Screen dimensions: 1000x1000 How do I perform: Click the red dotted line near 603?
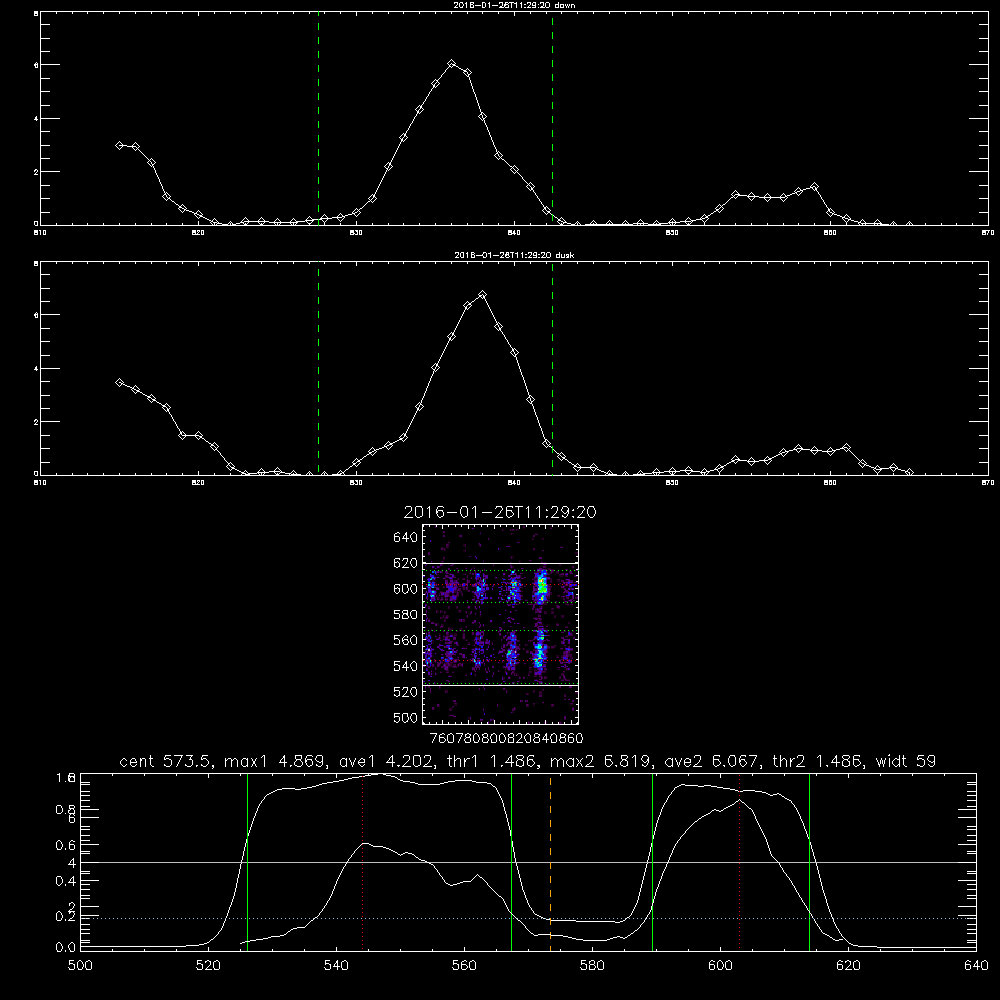[739, 861]
